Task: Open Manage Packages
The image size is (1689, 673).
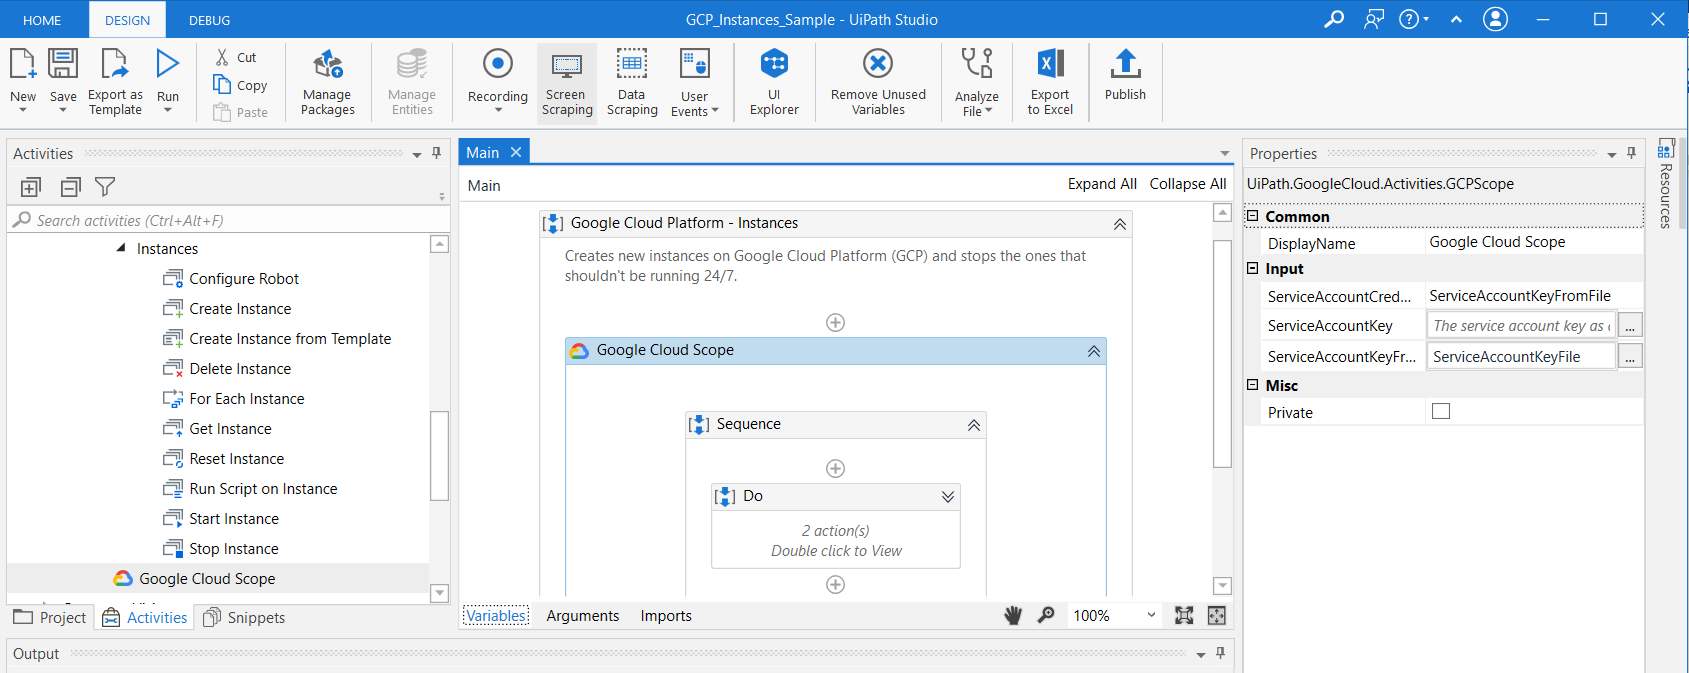Action: pos(328,82)
